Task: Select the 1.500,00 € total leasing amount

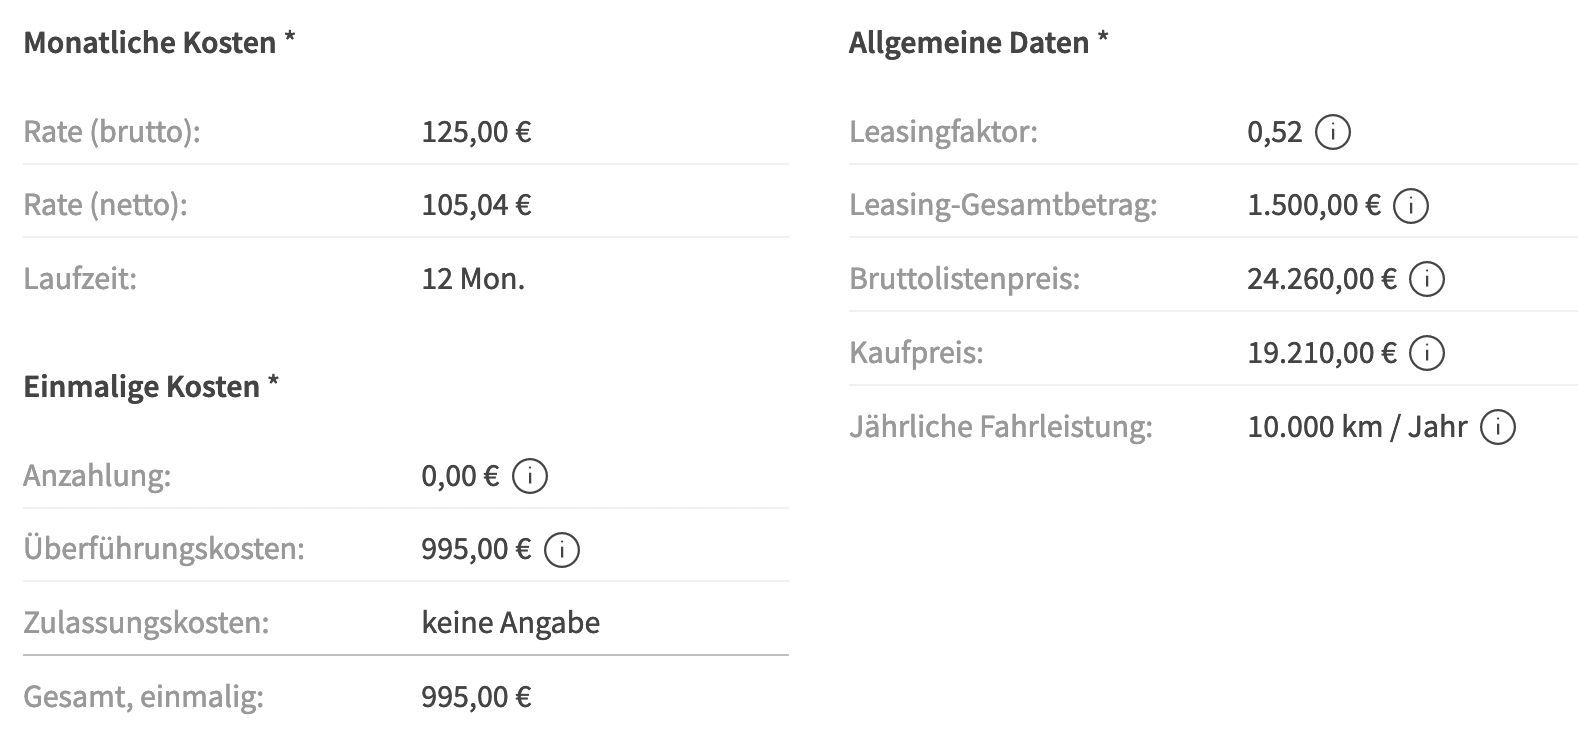Action: pos(1314,206)
